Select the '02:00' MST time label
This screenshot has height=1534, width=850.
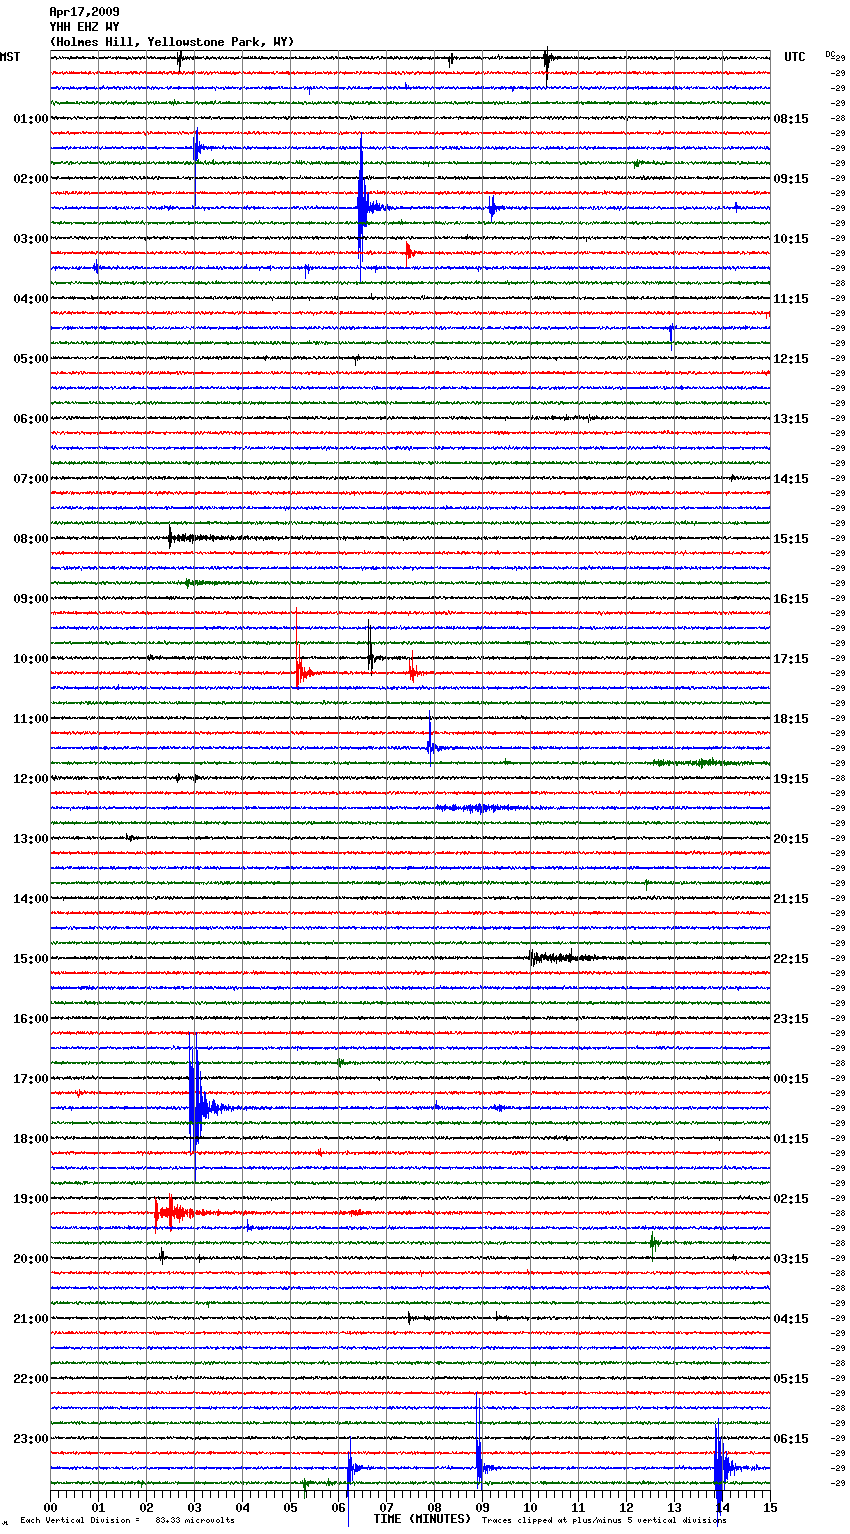tap(31, 179)
